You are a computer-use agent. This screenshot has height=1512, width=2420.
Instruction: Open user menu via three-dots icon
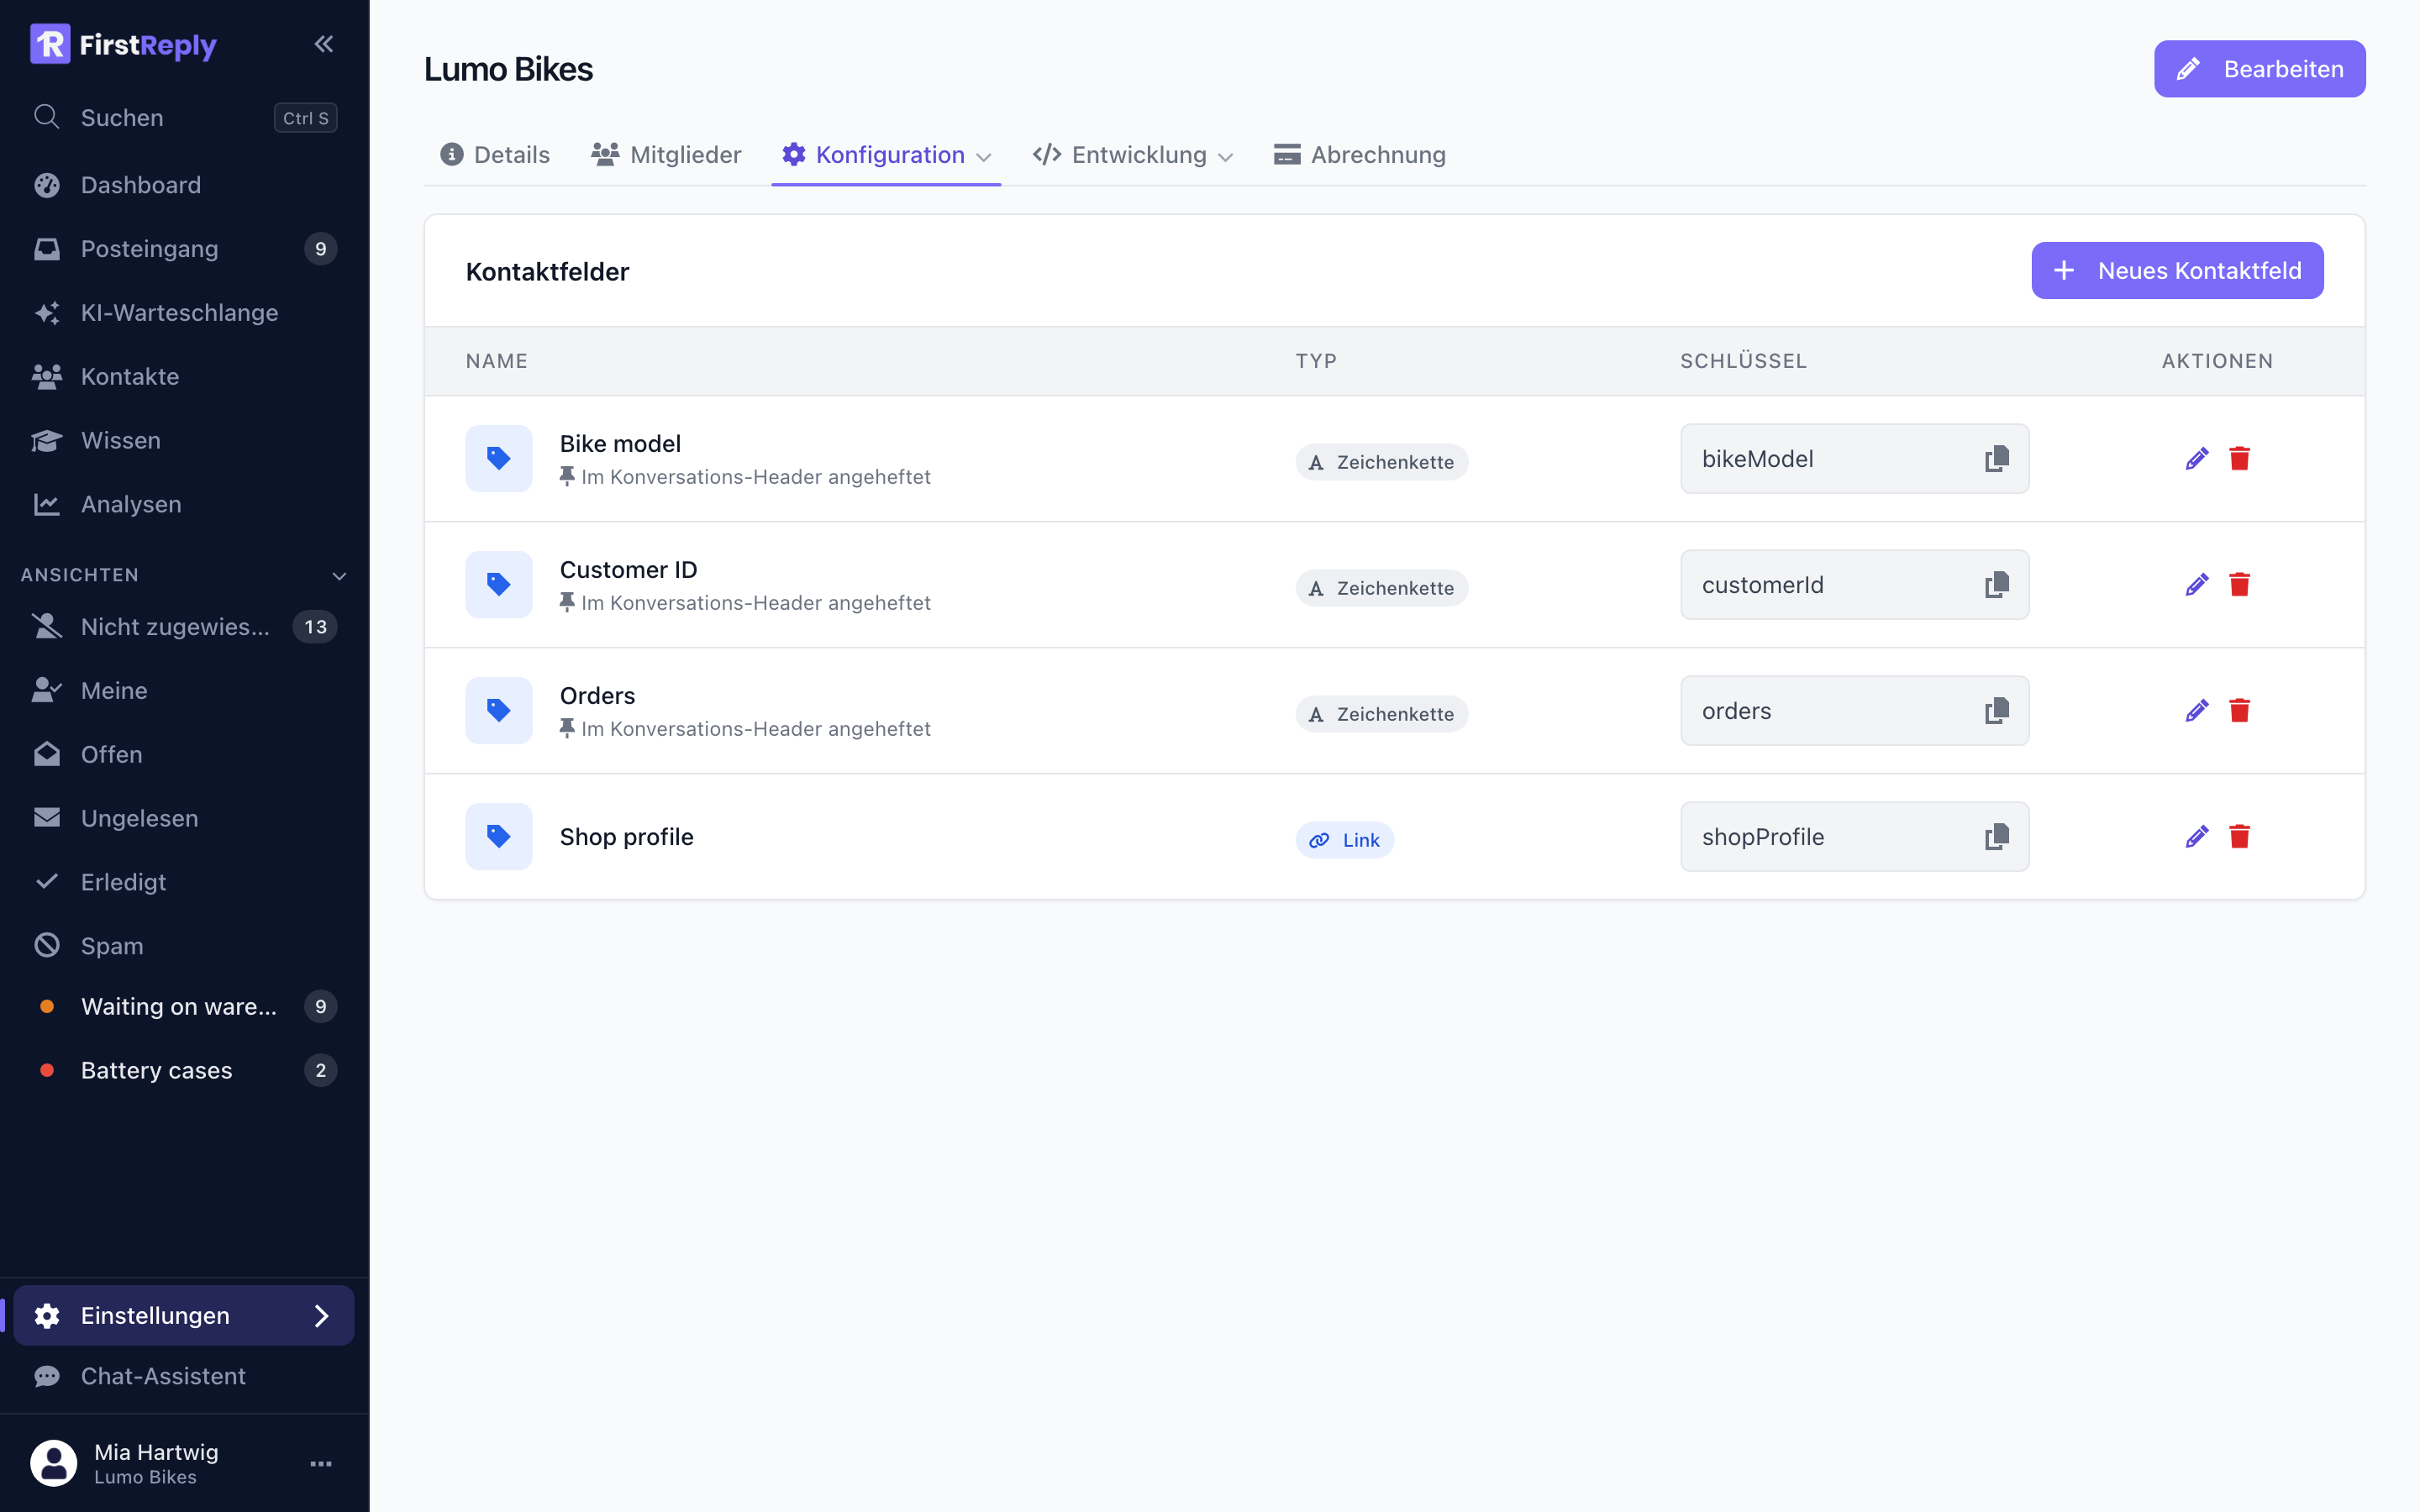pyautogui.click(x=321, y=1464)
